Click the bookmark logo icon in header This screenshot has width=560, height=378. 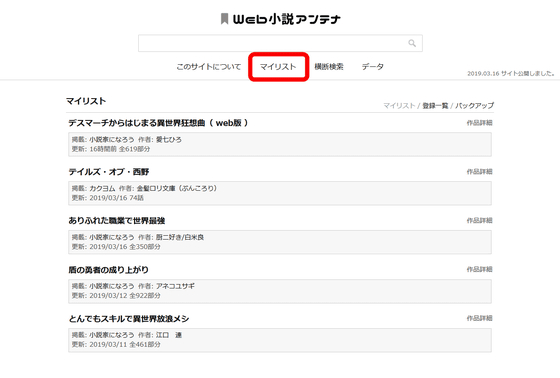pyautogui.click(x=224, y=19)
